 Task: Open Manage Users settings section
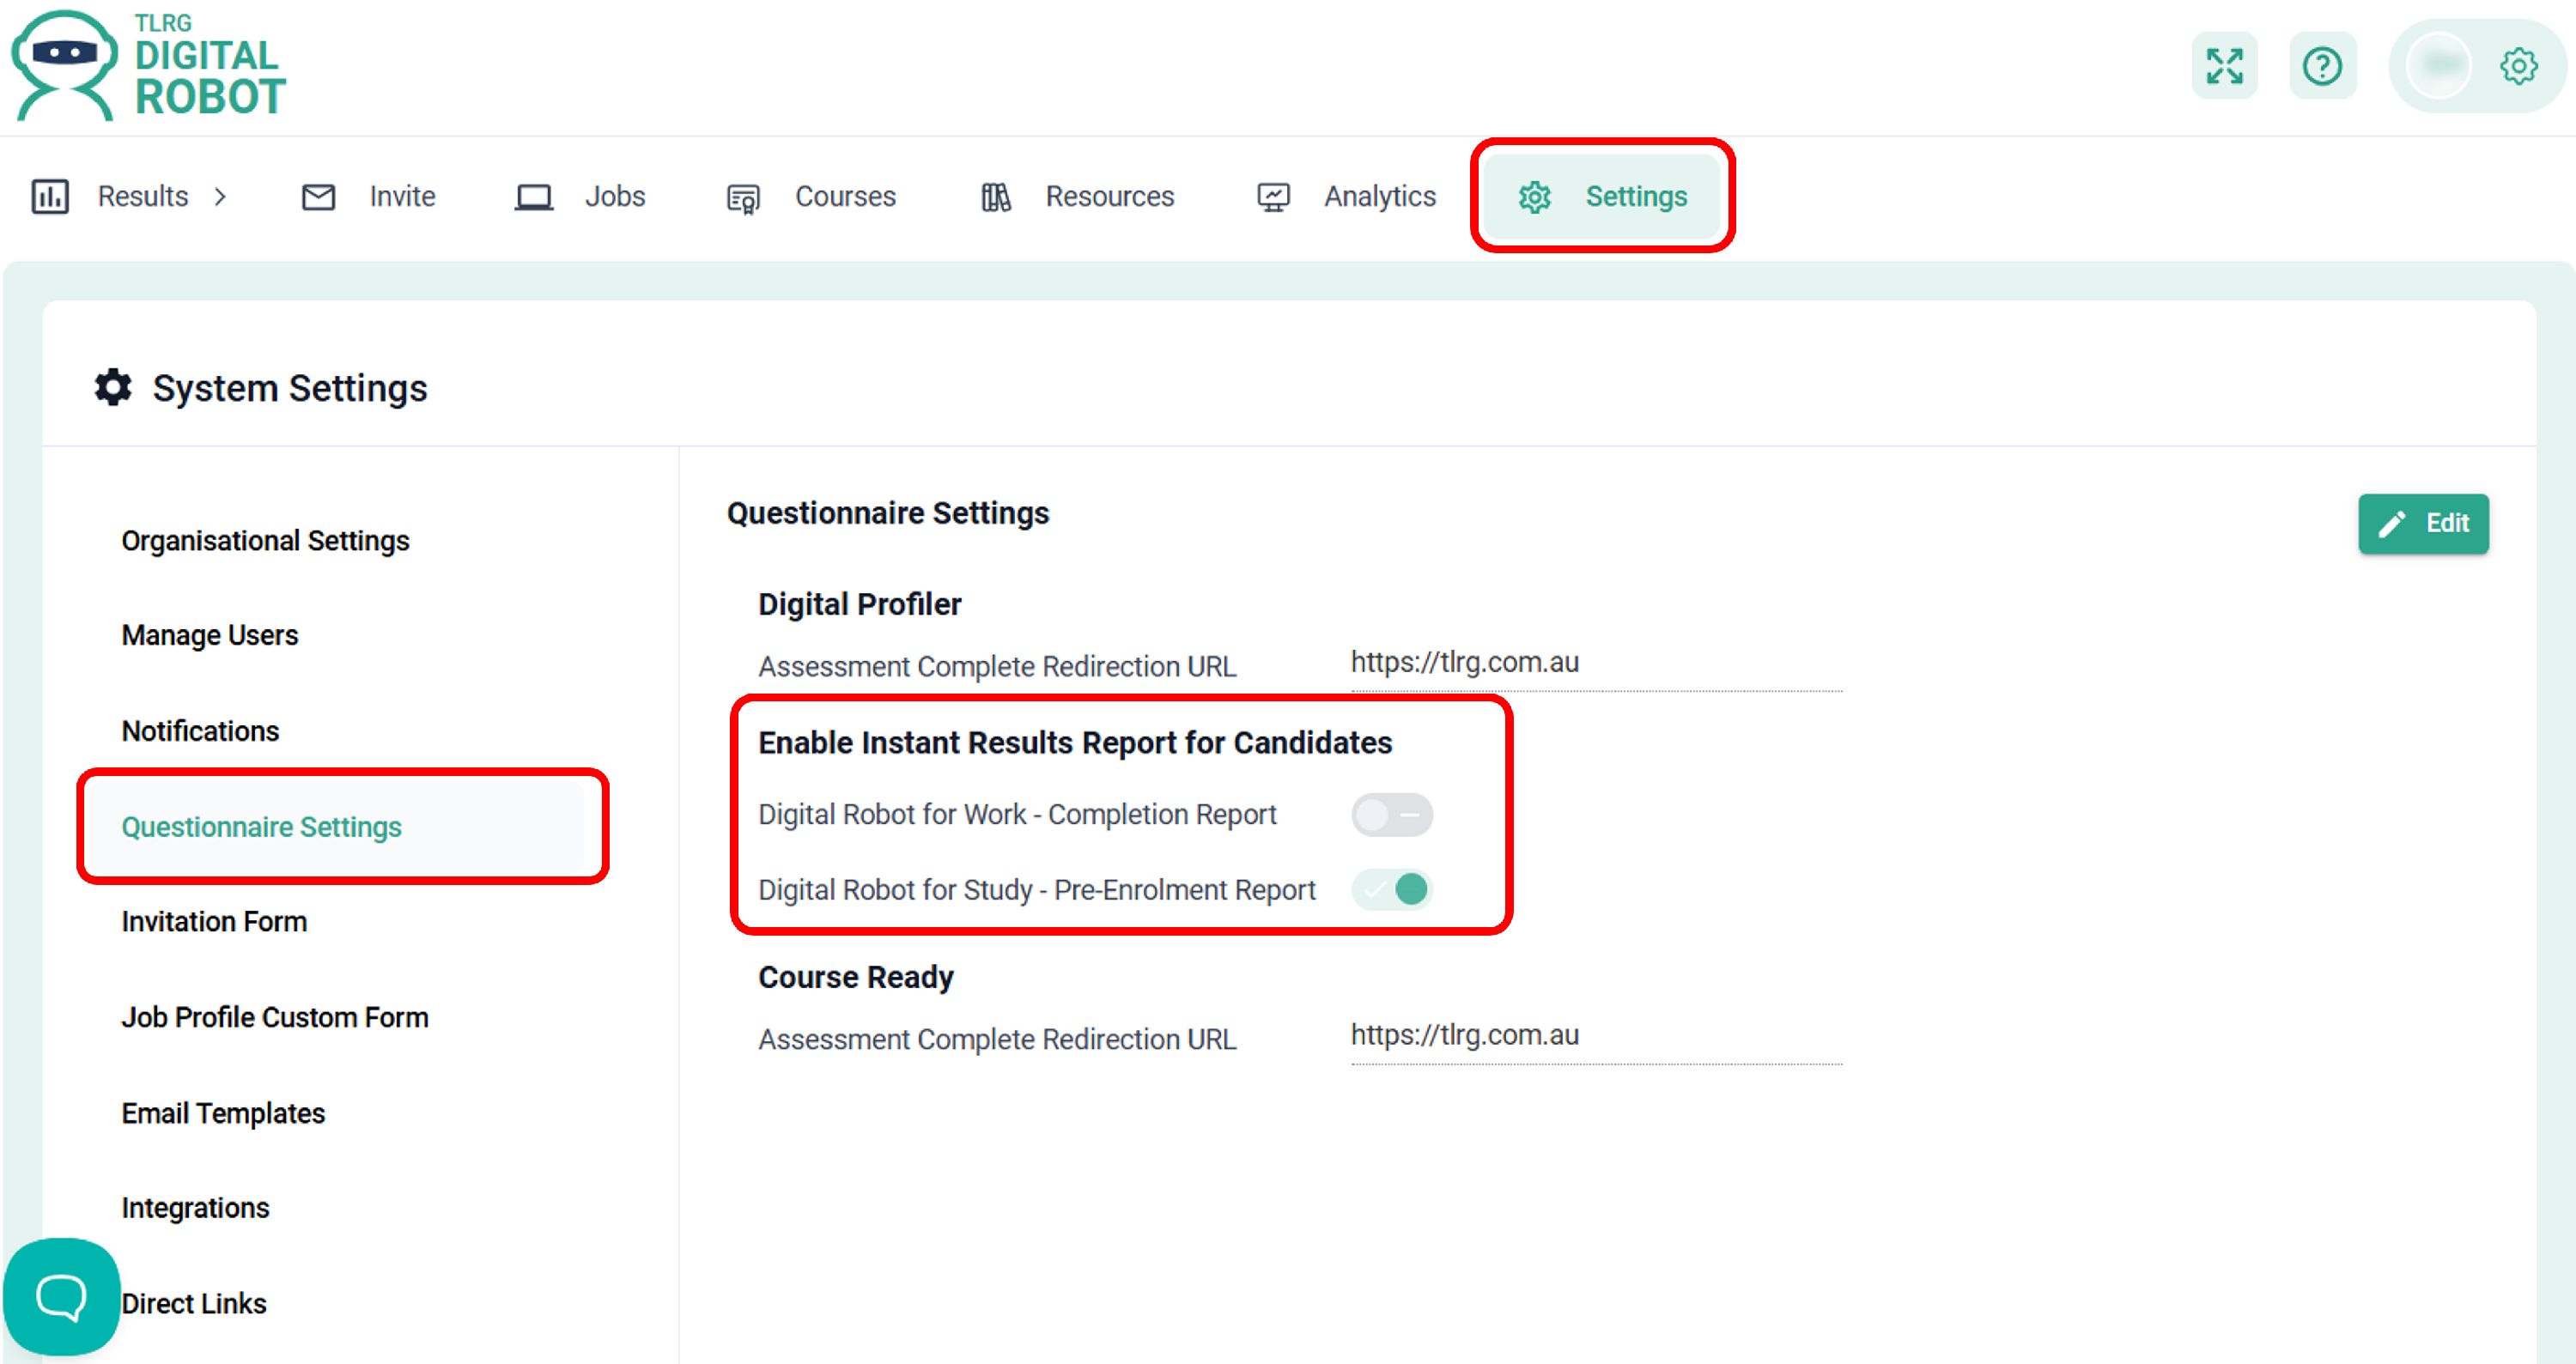pos(210,635)
